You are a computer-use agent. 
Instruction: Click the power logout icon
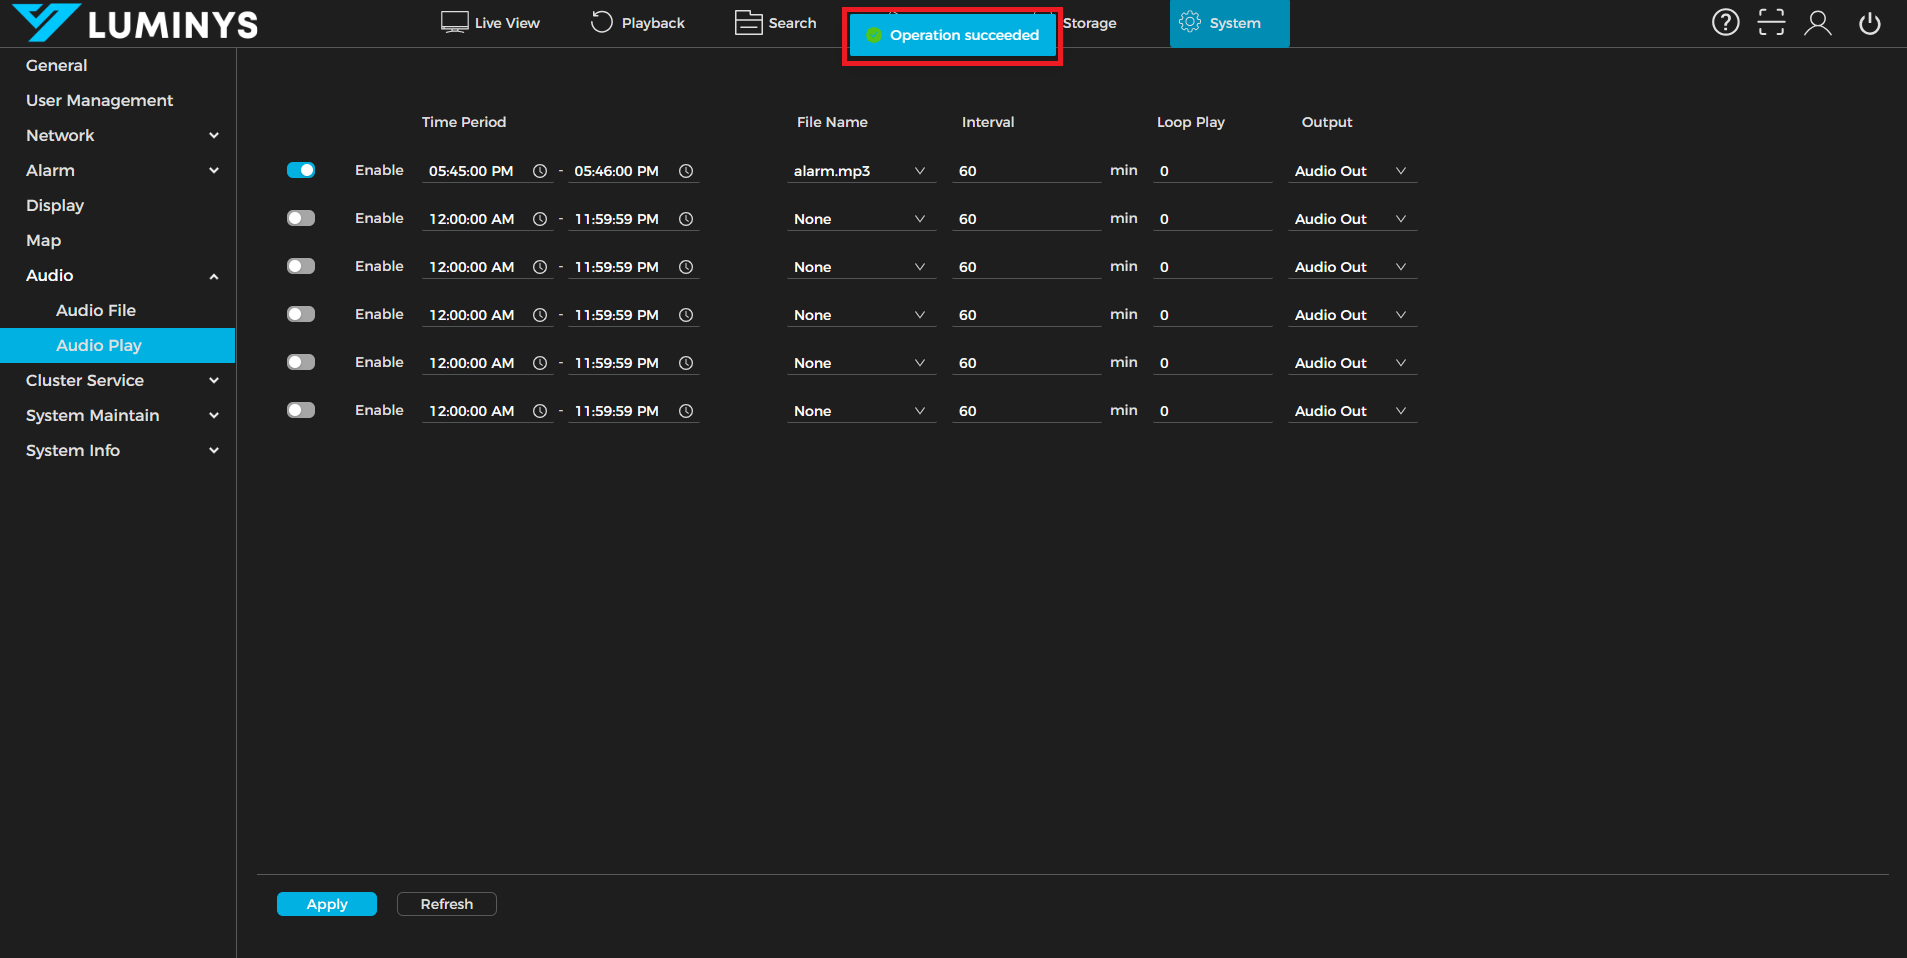coord(1869,22)
